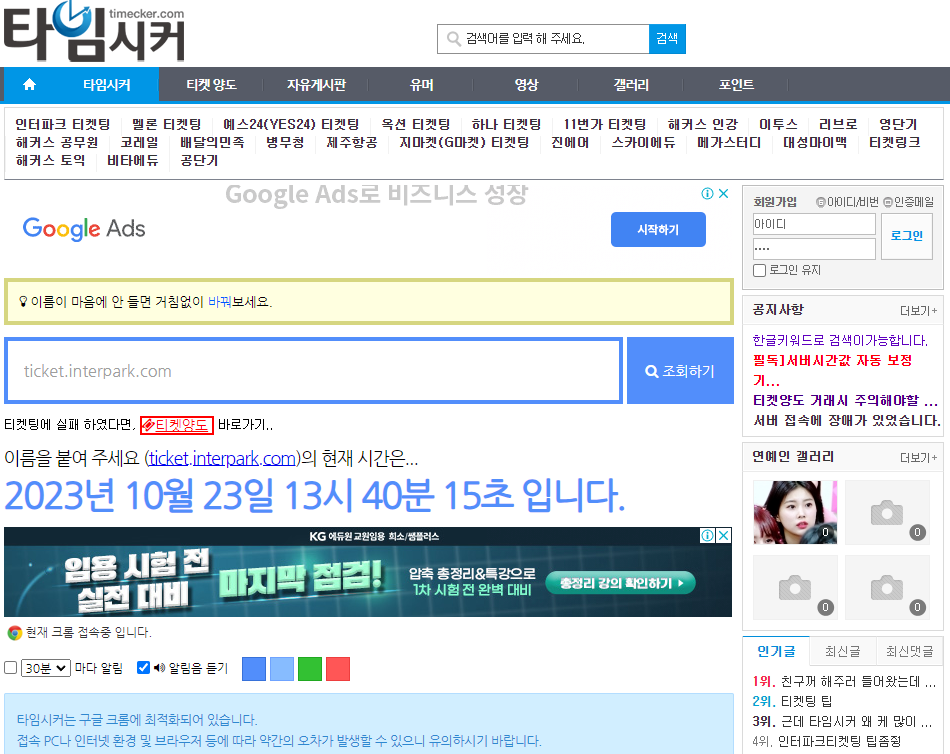This screenshot has width=950, height=754.
Task: Click the password field below 아이디
Action: 814,249
